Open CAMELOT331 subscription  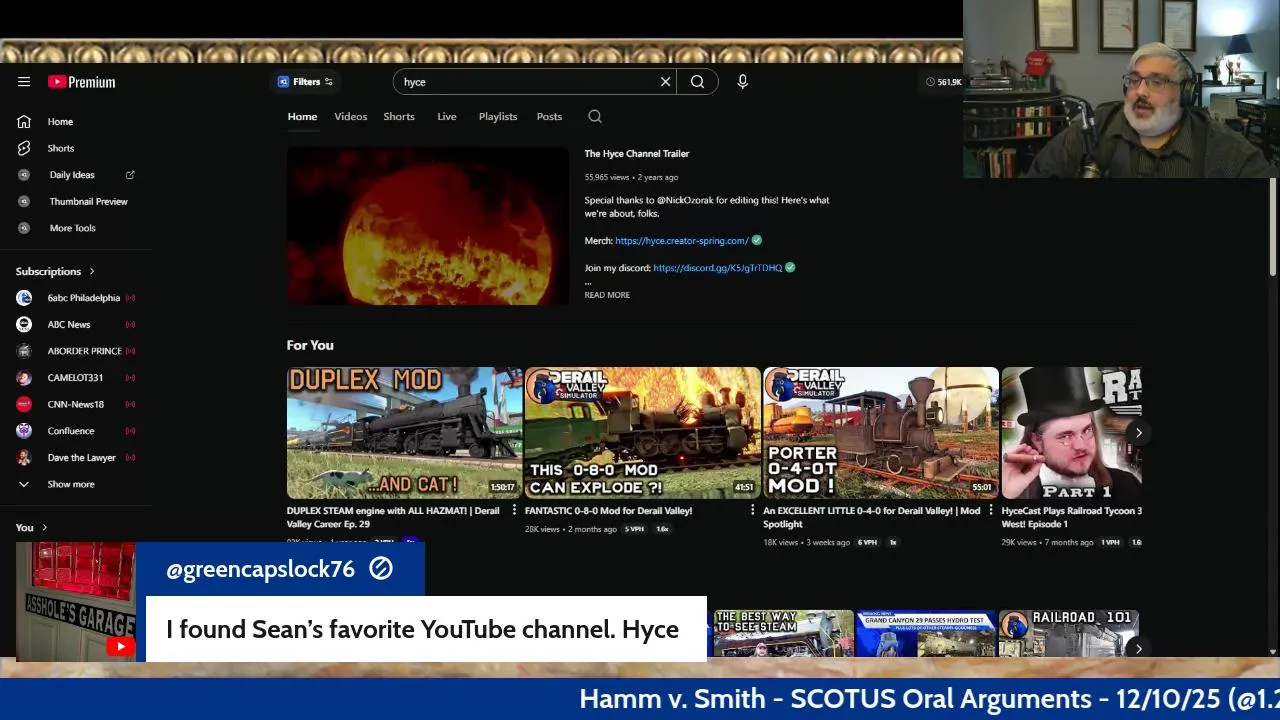click(x=76, y=377)
